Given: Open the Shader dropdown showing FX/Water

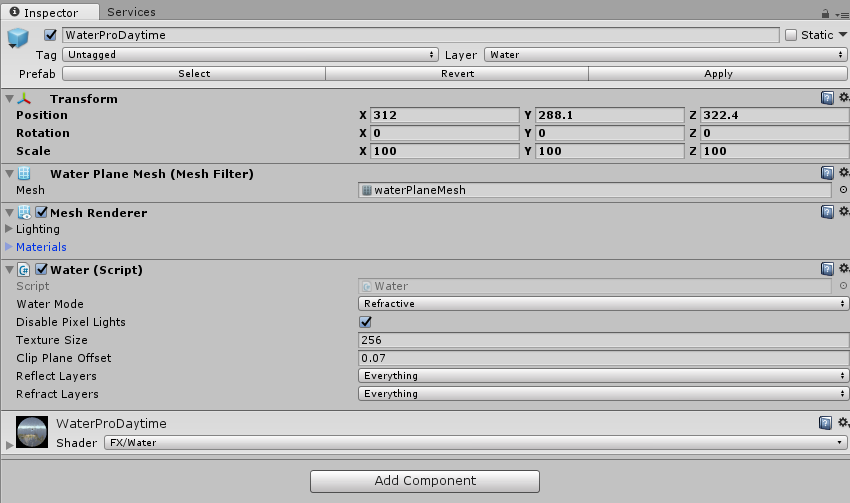Looking at the screenshot, I should pyautogui.click(x=475, y=443).
